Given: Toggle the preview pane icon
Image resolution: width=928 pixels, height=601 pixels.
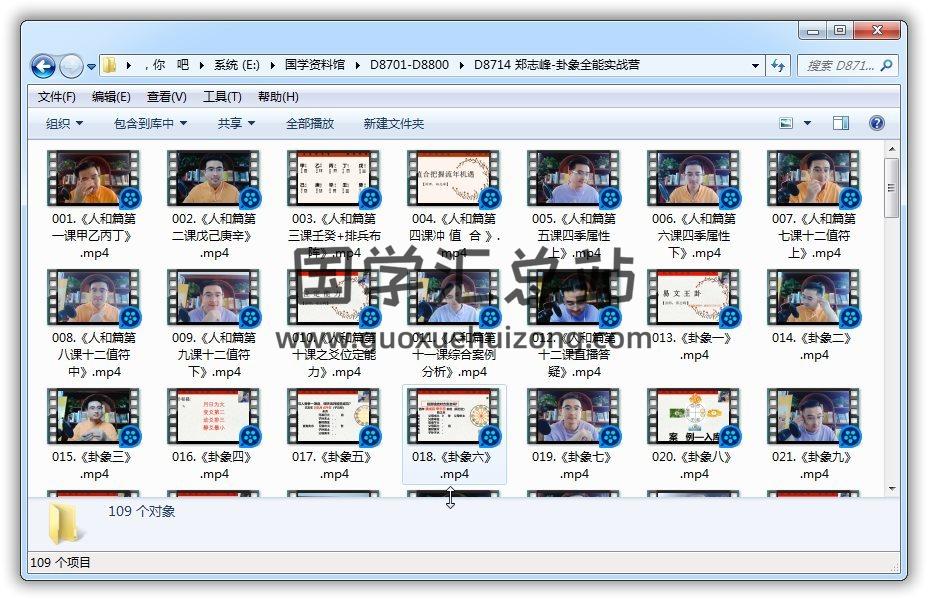Looking at the screenshot, I should click(x=841, y=123).
